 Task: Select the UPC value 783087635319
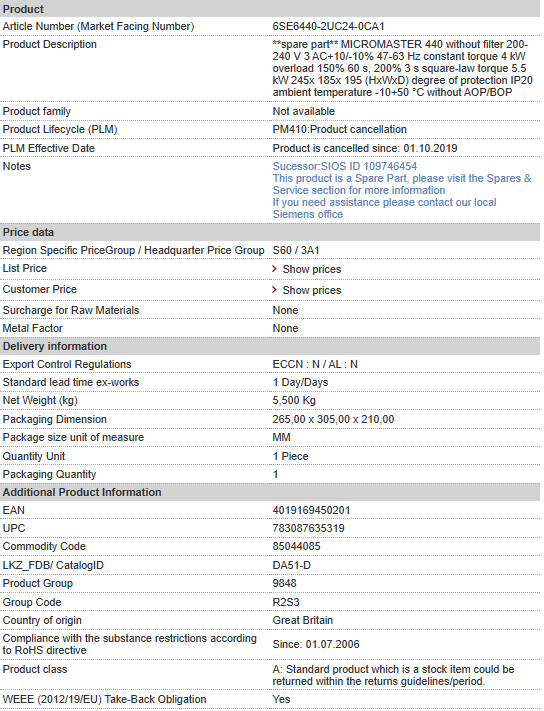pyautogui.click(x=308, y=529)
